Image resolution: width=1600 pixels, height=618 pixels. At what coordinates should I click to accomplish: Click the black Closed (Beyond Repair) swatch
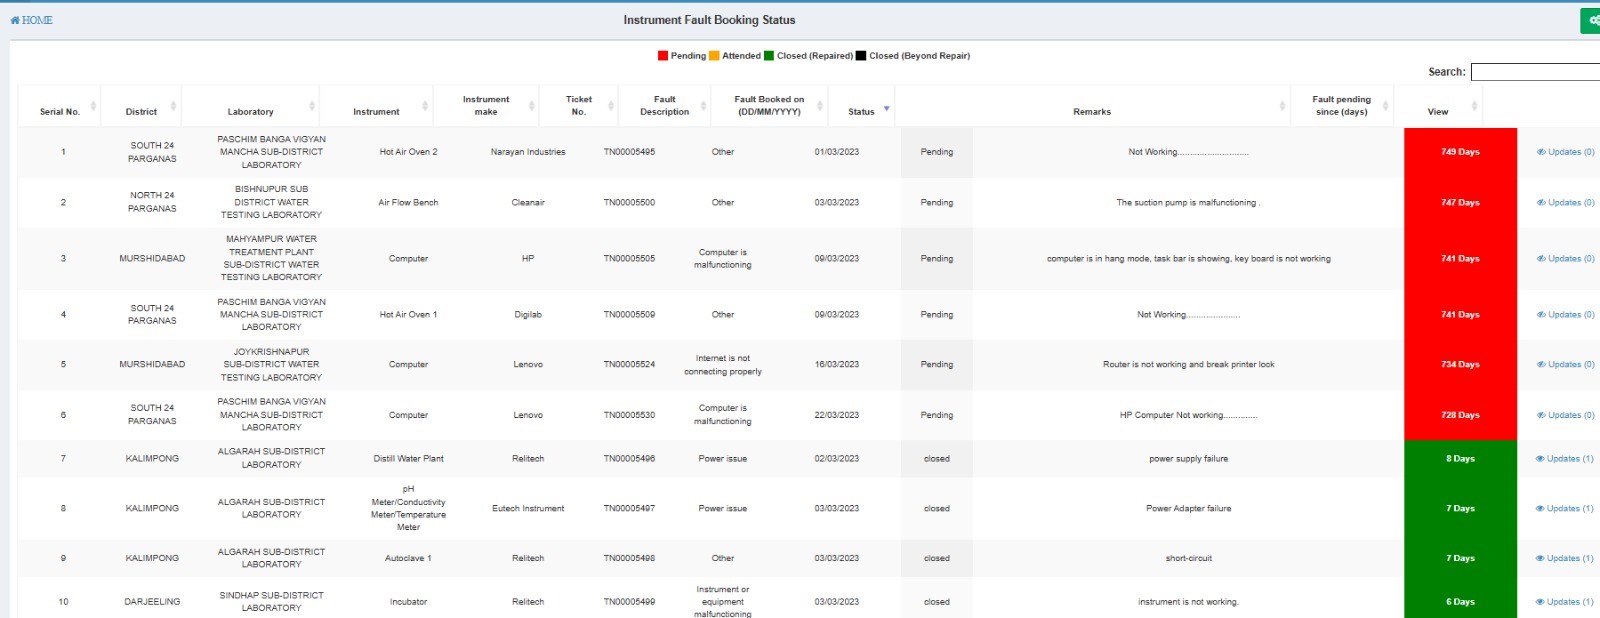coord(861,56)
